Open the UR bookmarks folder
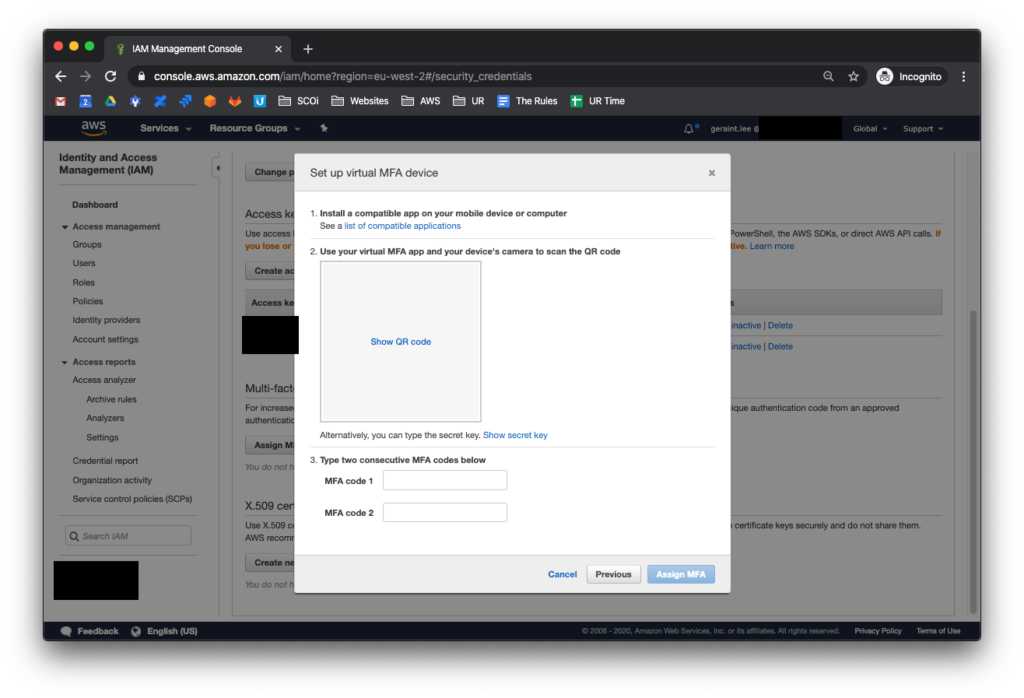 pyautogui.click(x=469, y=101)
